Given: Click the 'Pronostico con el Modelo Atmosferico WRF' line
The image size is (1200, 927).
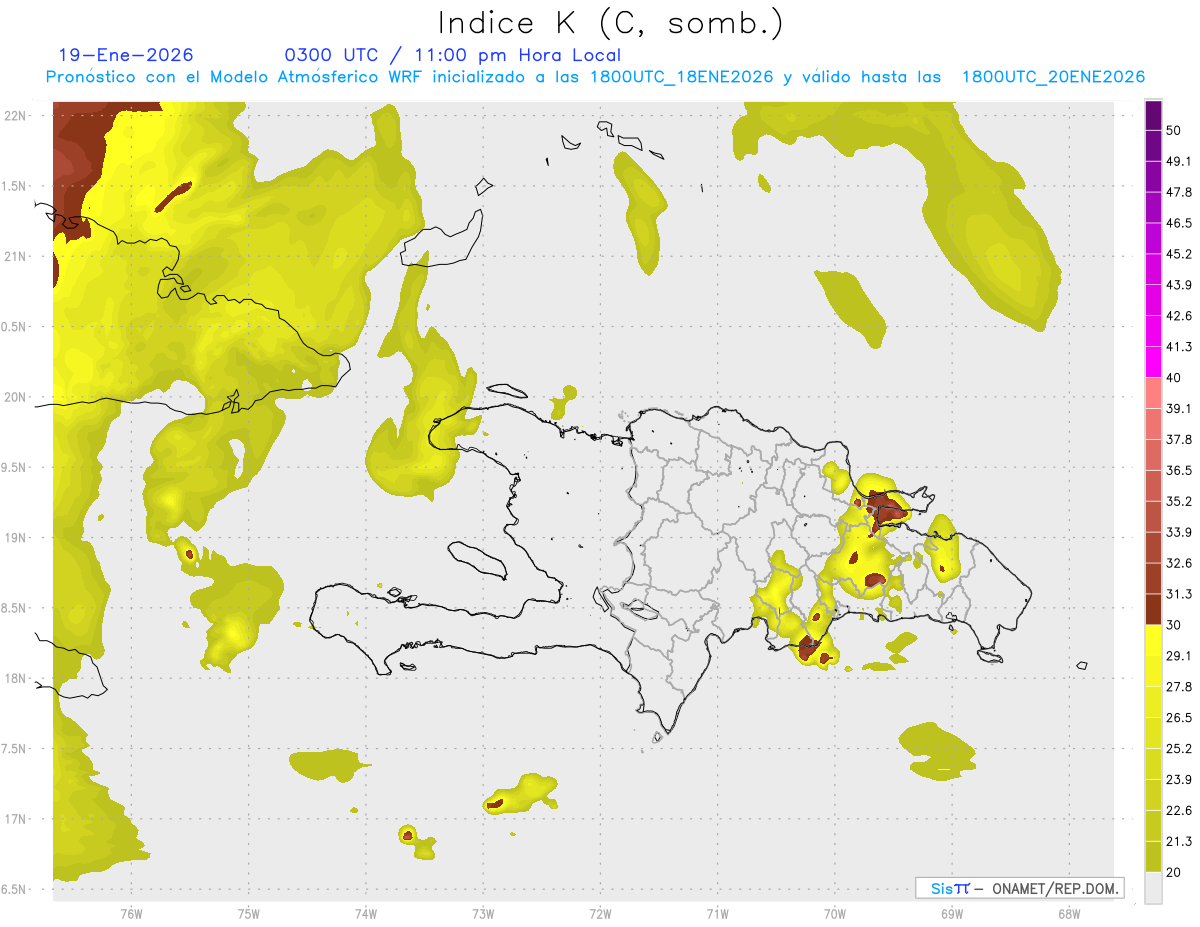Looking at the screenshot, I should [x=595, y=76].
